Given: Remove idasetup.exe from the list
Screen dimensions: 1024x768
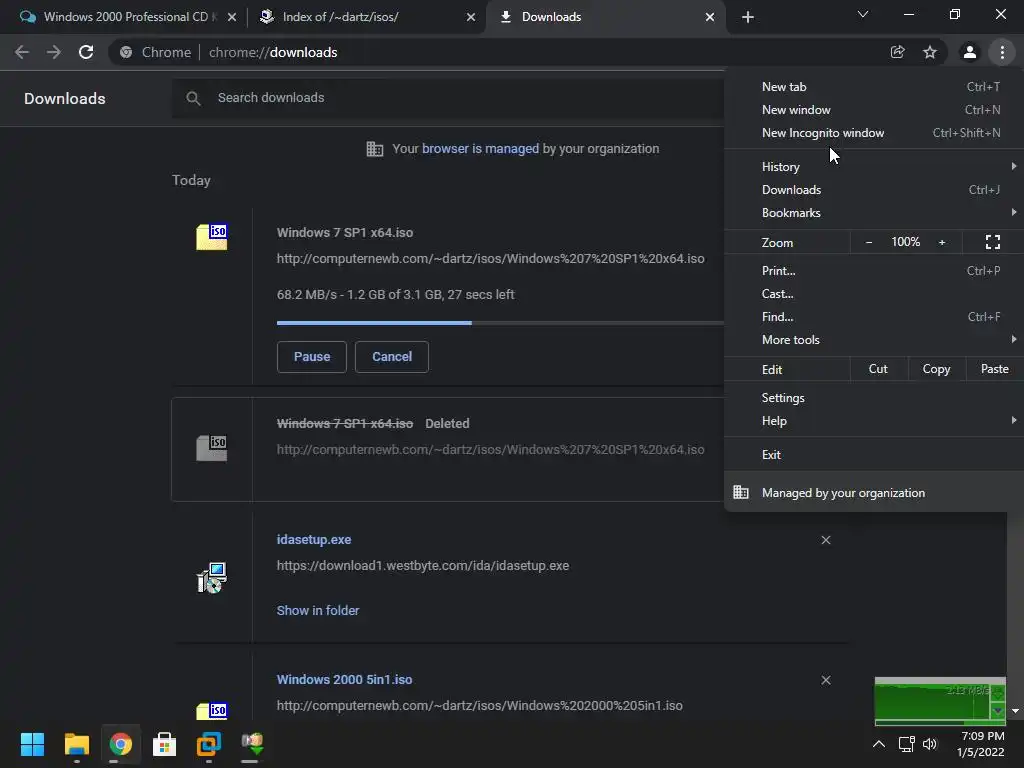Looking at the screenshot, I should [826, 540].
